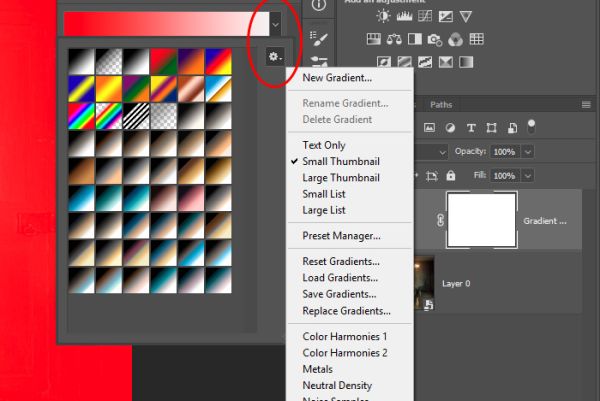Add a Black & White adjustment
Image resolution: width=600 pixels, height=401 pixels.
coord(415,39)
